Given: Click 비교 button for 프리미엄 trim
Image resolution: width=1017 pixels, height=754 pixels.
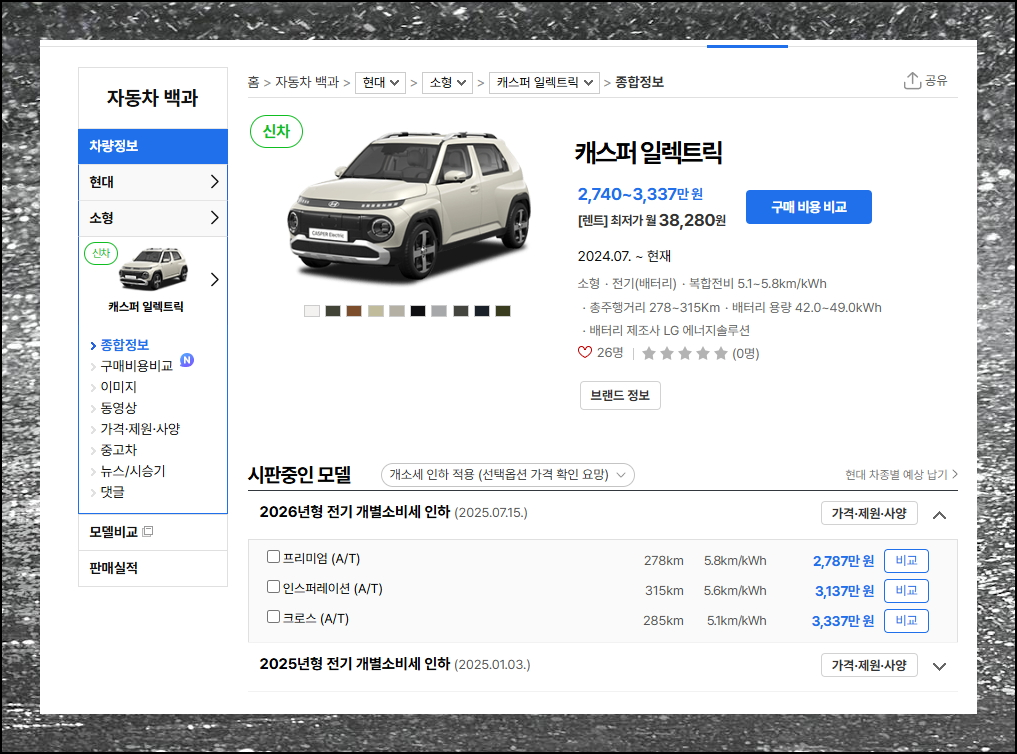Looking at the screenshot, I should 906,561.
